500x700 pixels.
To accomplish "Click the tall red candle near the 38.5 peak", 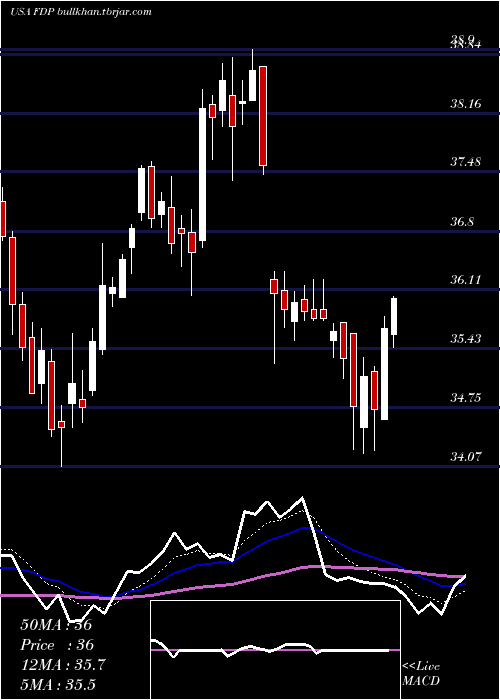I will 263,116.
